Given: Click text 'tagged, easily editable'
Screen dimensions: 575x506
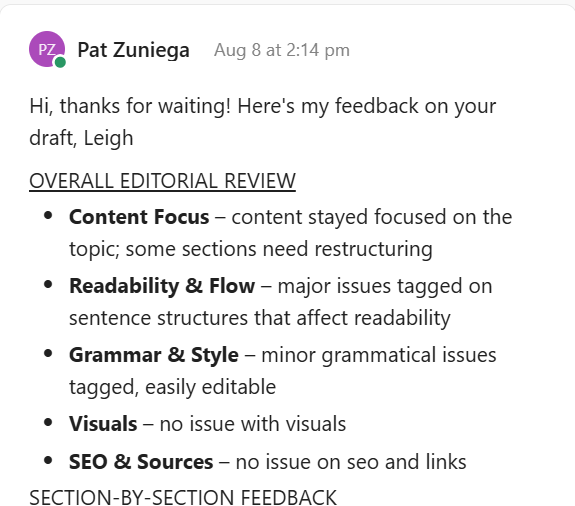Looking at the screenshot, I should tap(172, 387).
